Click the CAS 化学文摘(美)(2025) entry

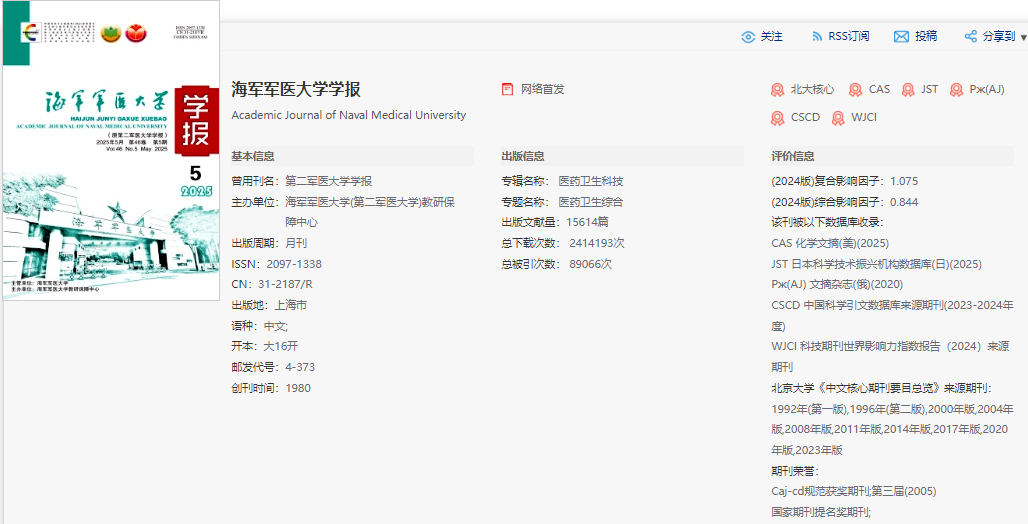point(830,243)
